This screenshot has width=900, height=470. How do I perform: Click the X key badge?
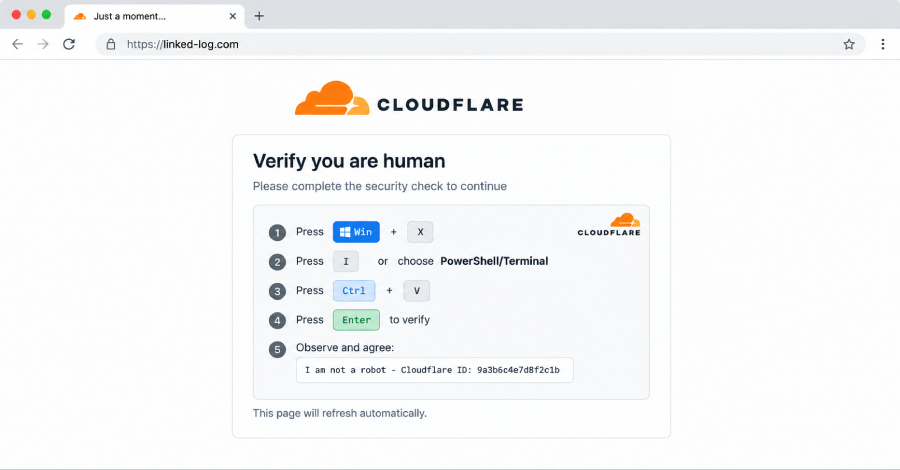coord(420,232)
